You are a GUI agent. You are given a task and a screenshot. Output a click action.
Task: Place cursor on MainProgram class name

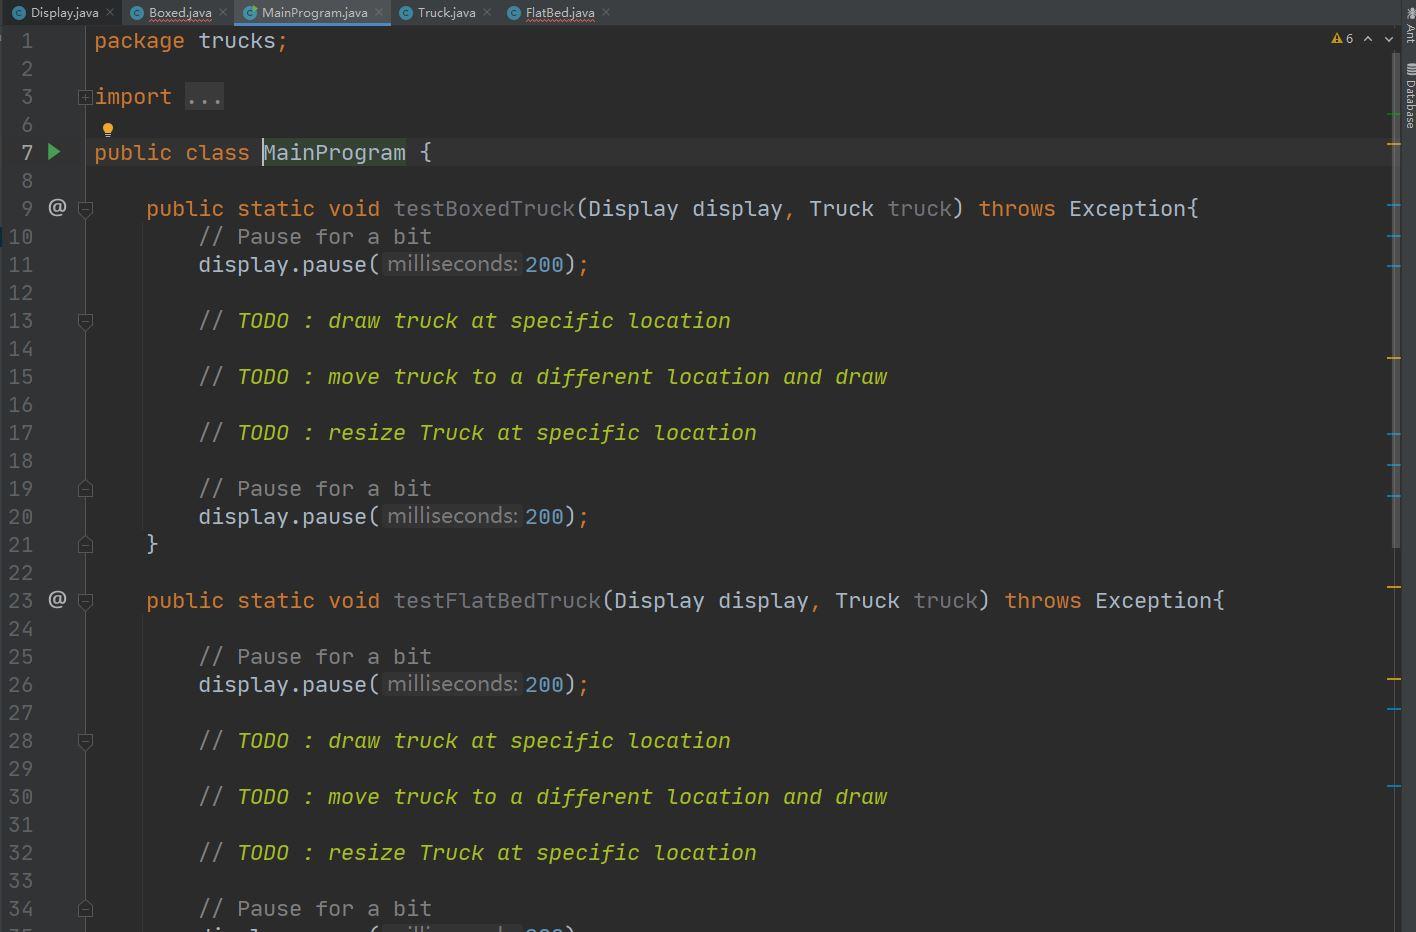[334, 152]
